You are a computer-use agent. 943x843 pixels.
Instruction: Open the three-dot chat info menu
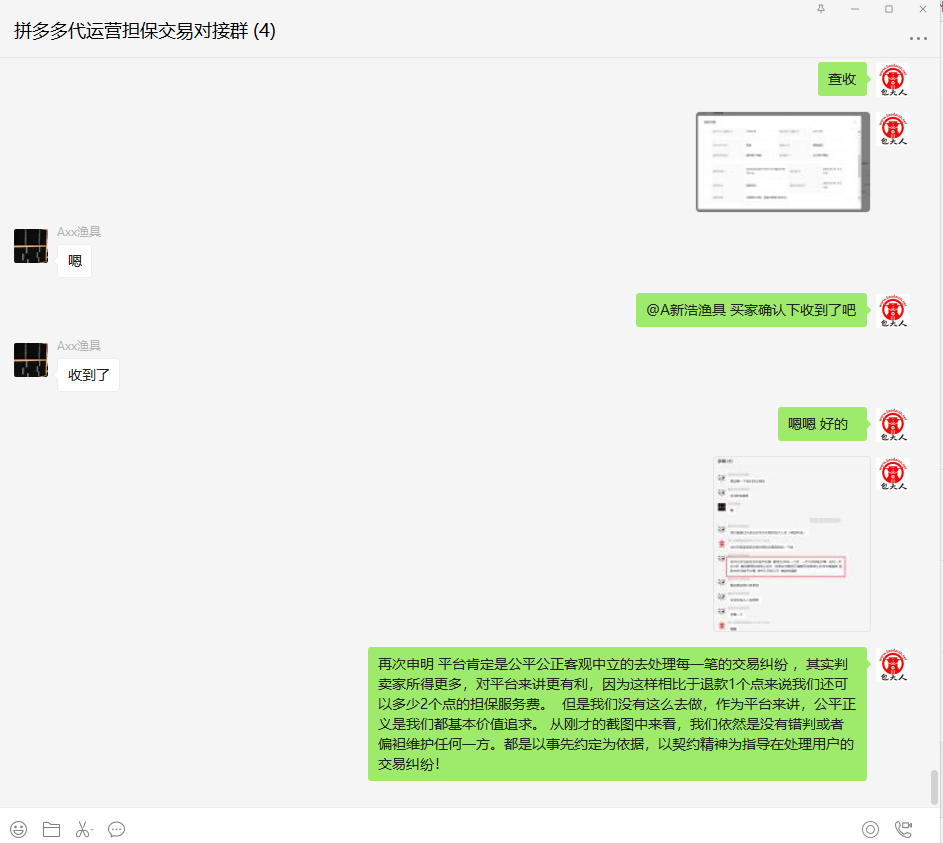(917, 39)
